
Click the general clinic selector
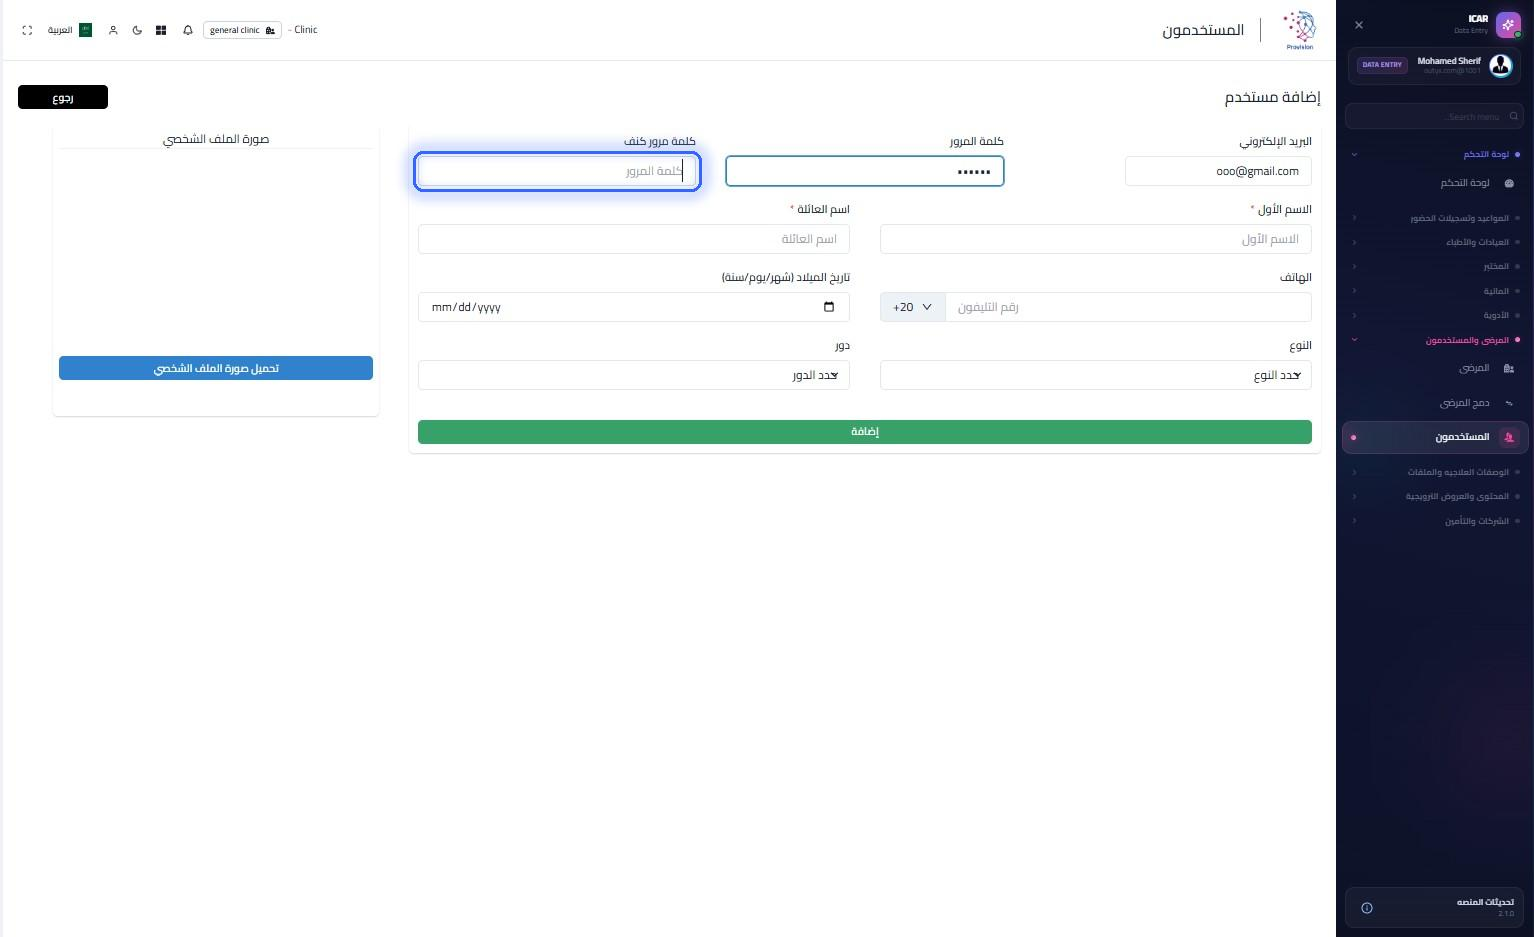[x=242, y=30]
